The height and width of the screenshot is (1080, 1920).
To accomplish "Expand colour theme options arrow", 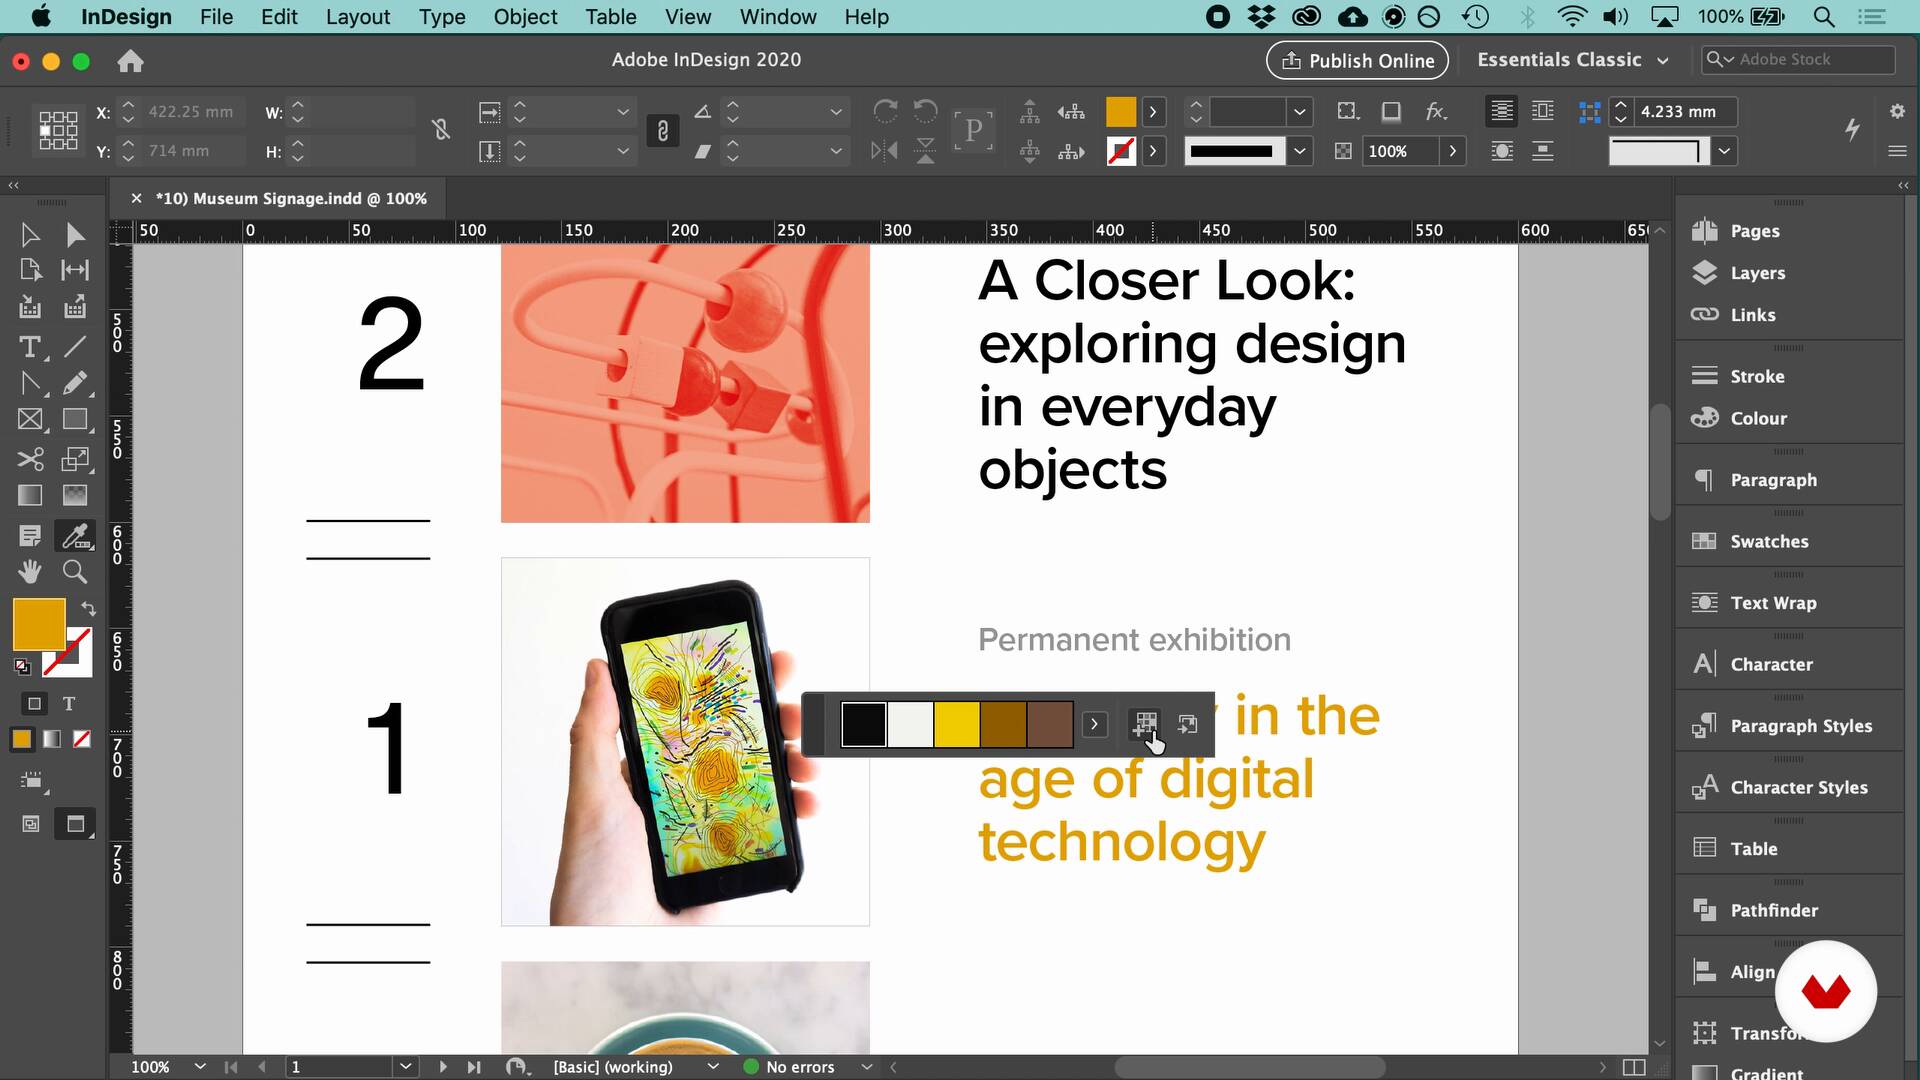I will pos(1095,724).
